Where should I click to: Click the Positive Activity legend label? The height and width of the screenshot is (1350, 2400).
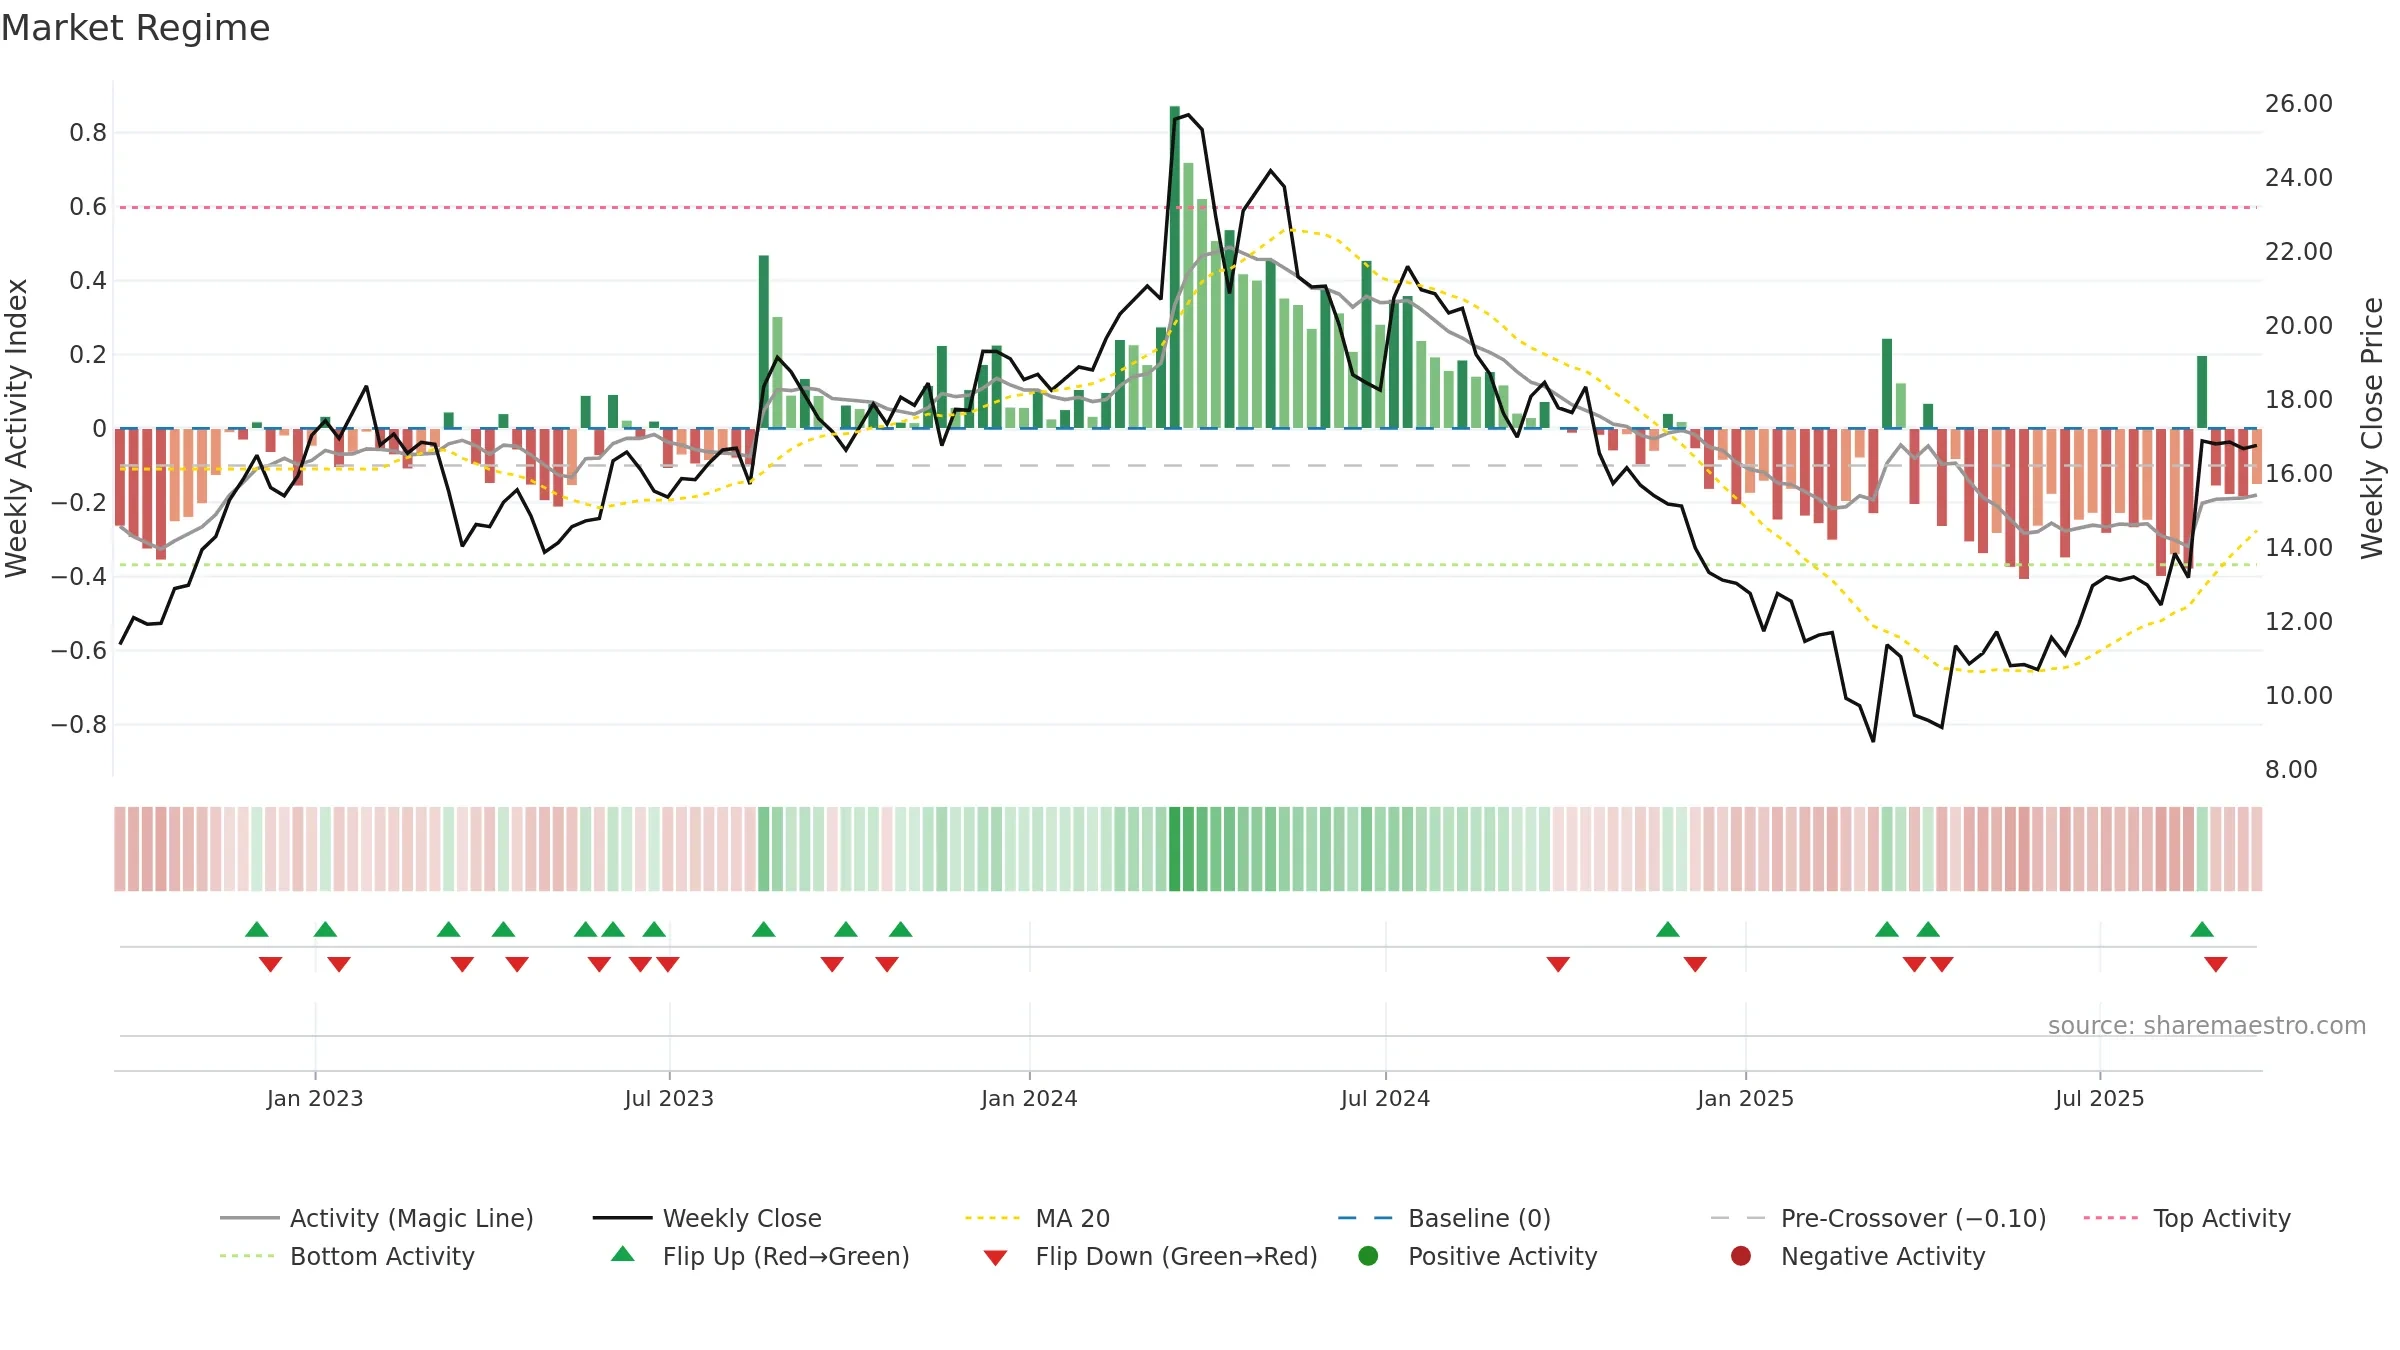coord(1502,1256)
